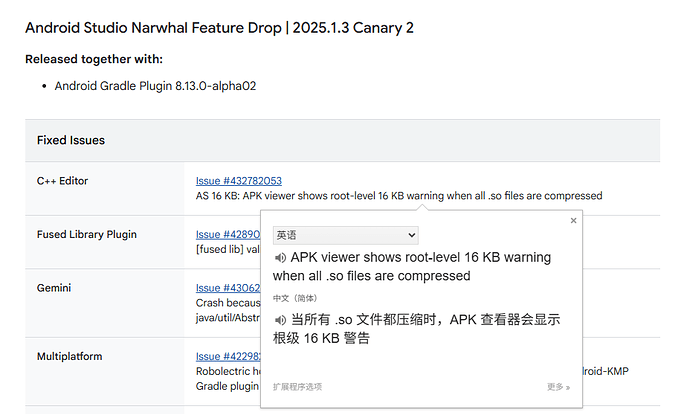Click the Multiplatform category label
The image size is (690, 414).
point(69,356)
